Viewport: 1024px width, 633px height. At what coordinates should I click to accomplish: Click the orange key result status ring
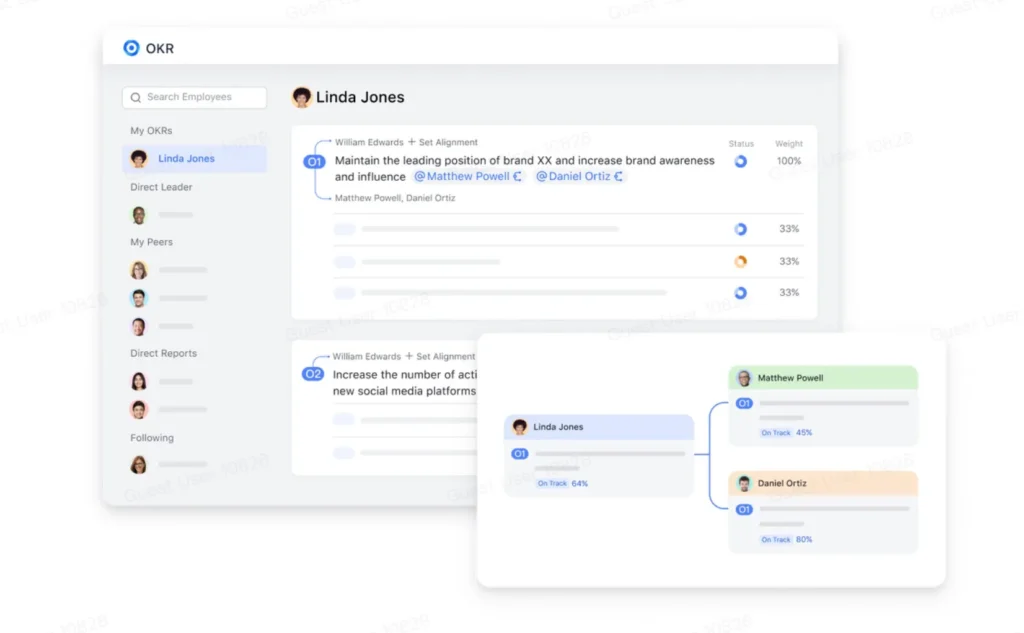[741, 261]
